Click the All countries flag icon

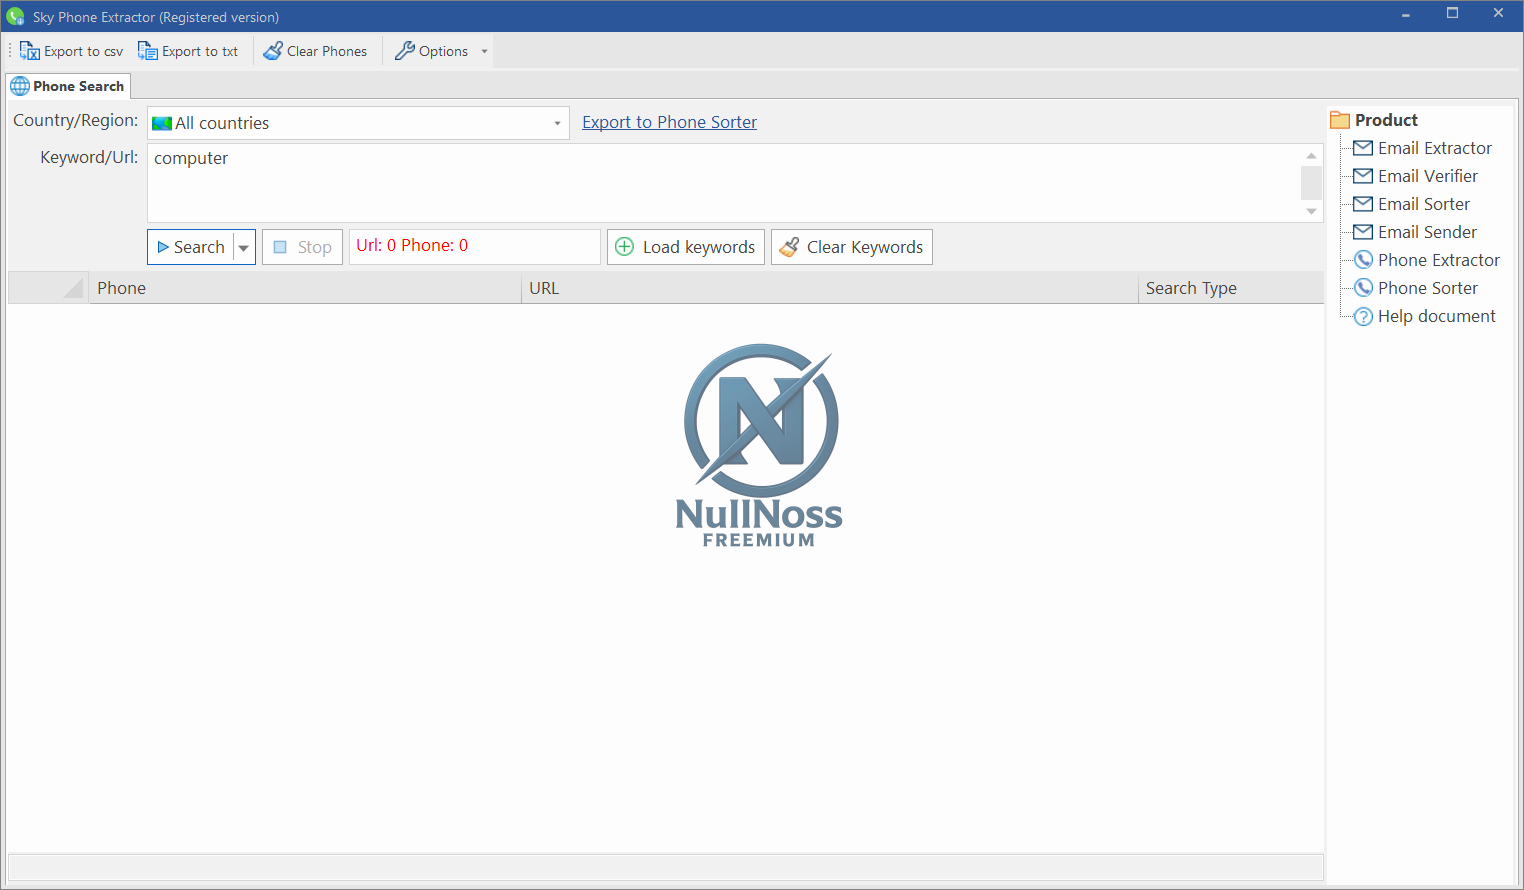[x=162, y=124]
